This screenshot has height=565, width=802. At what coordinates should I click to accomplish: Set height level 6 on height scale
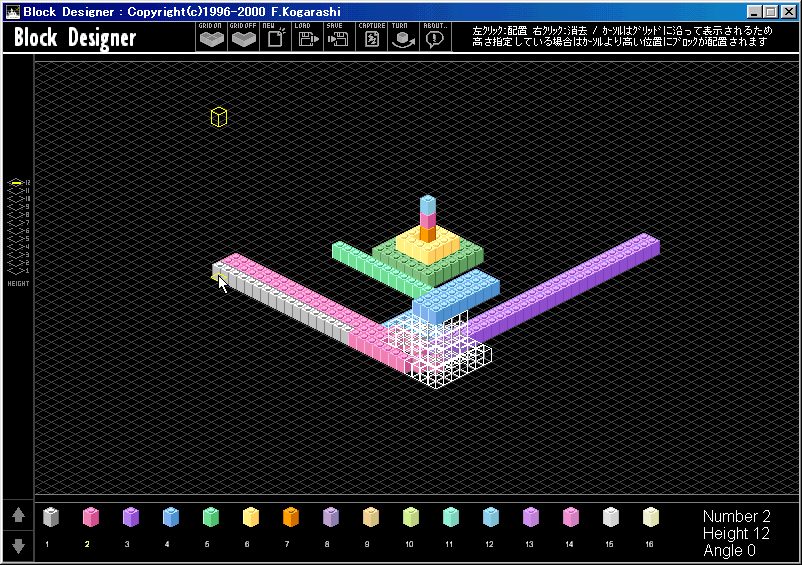18,231
